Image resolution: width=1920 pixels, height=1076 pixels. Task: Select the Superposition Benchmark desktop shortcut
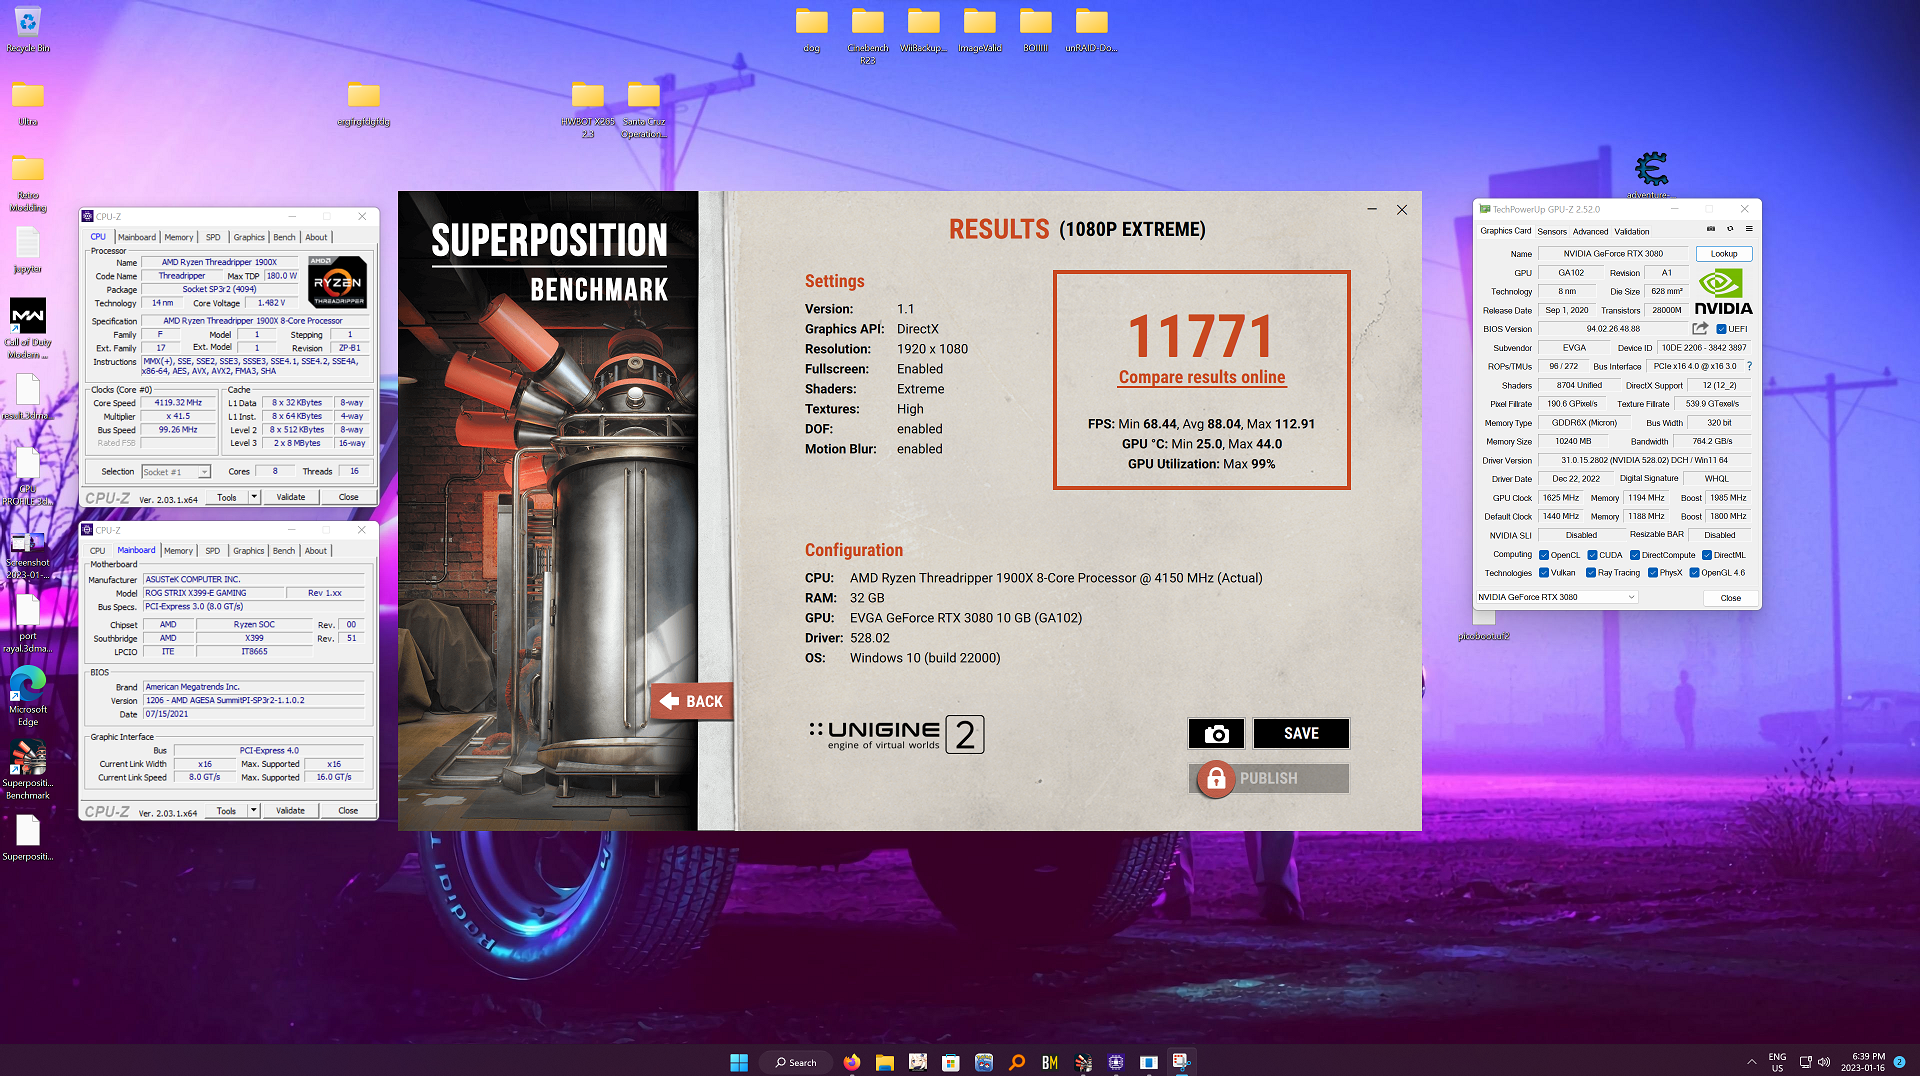[x=28, y=770]
